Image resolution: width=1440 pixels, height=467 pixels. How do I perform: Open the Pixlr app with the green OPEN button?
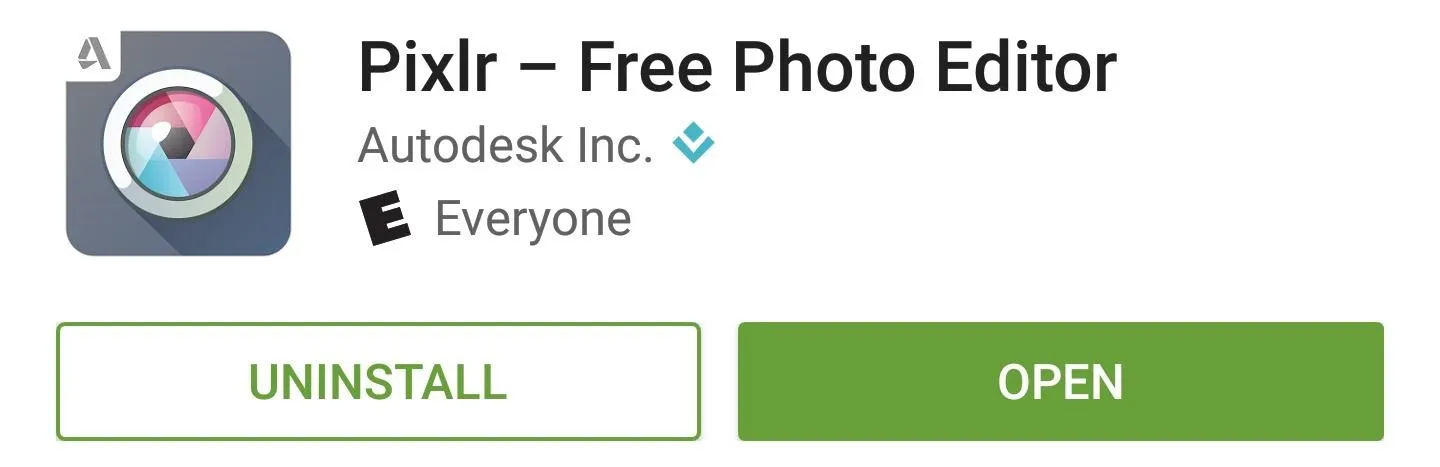[1061, 381]
